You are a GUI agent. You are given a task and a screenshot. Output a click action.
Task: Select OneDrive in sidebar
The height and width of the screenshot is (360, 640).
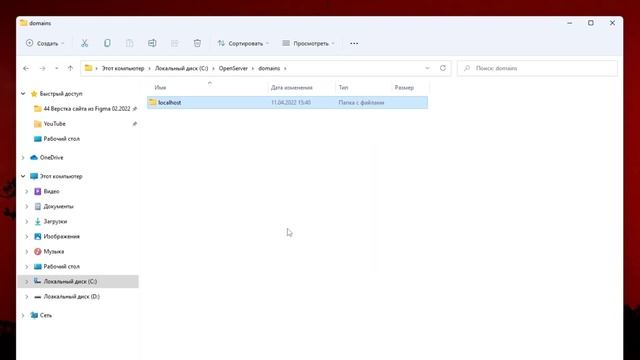[51, 158]
